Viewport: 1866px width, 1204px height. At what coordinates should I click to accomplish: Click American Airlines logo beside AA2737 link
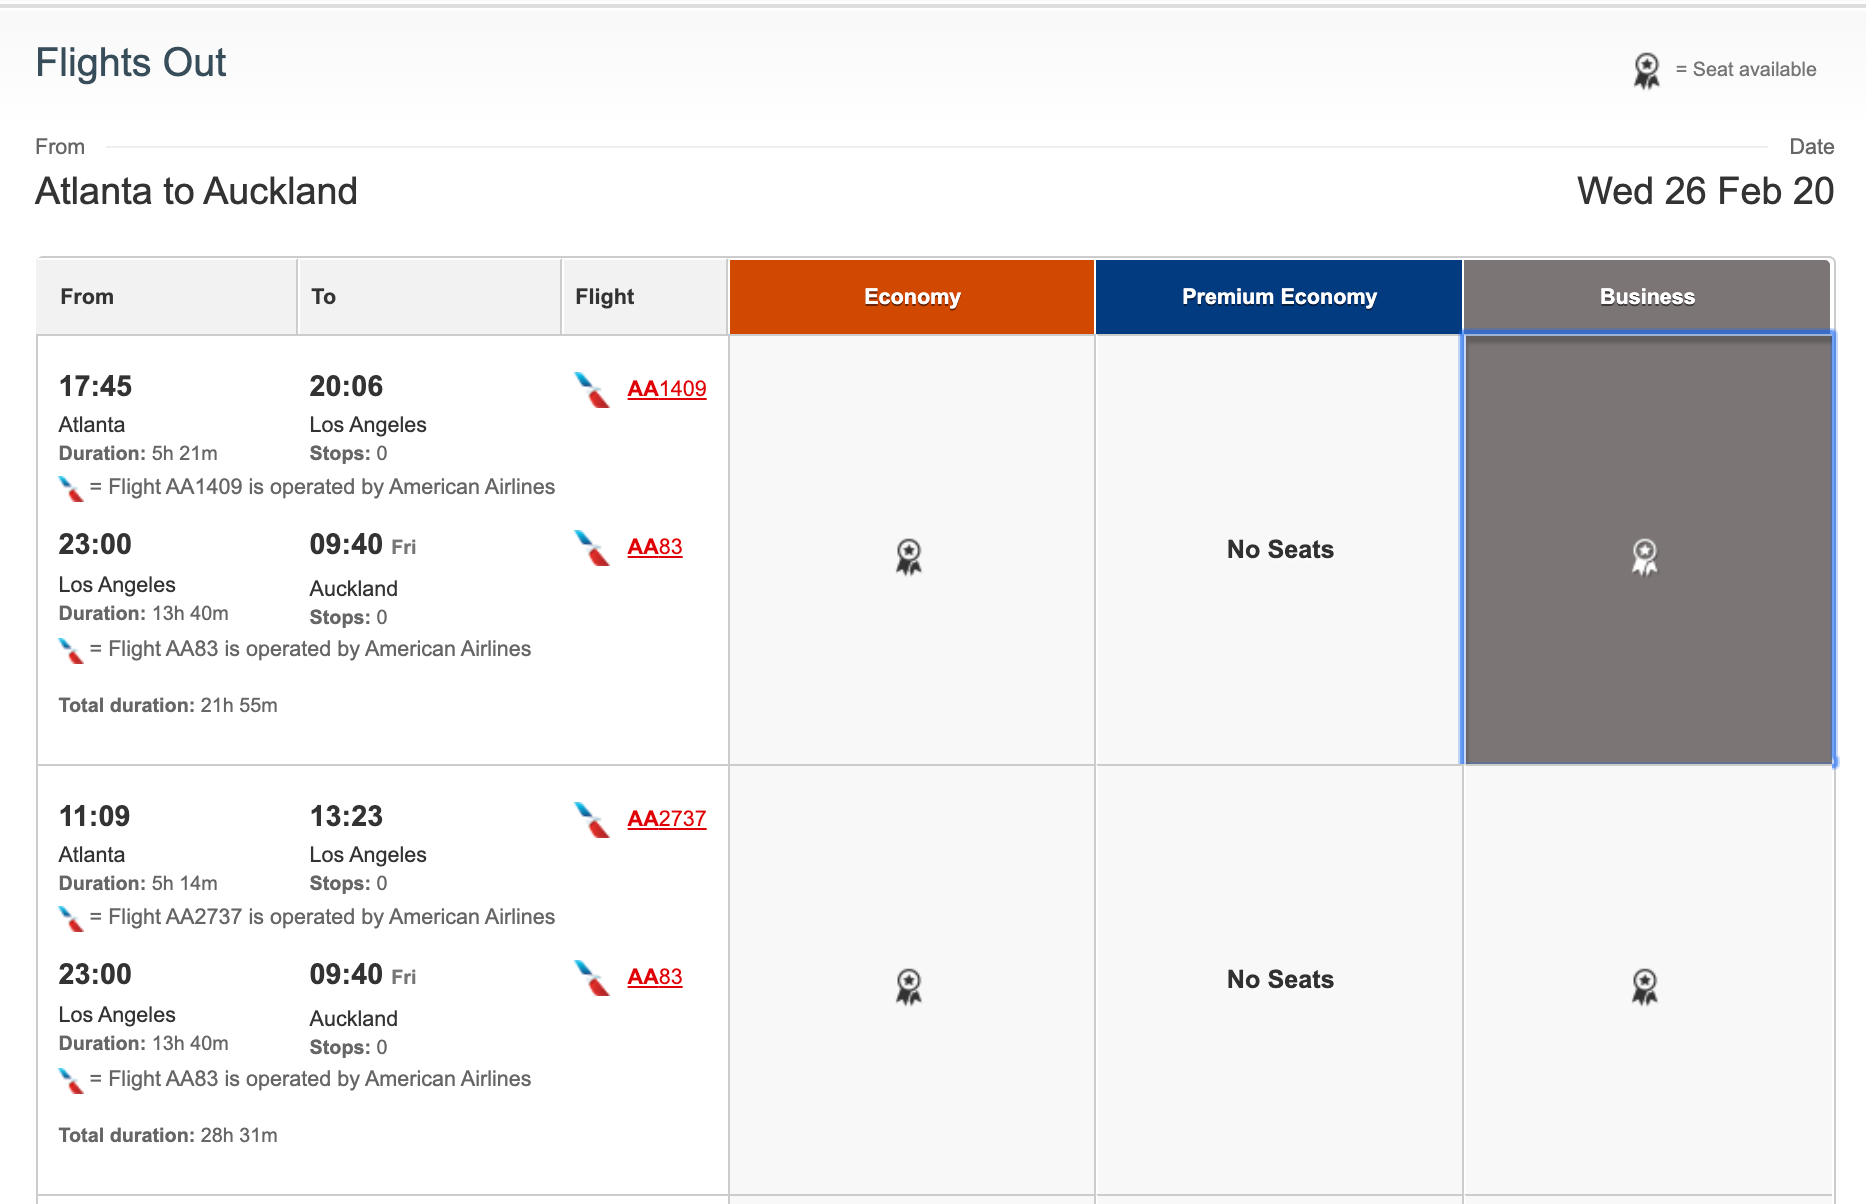tap(592, 820)
